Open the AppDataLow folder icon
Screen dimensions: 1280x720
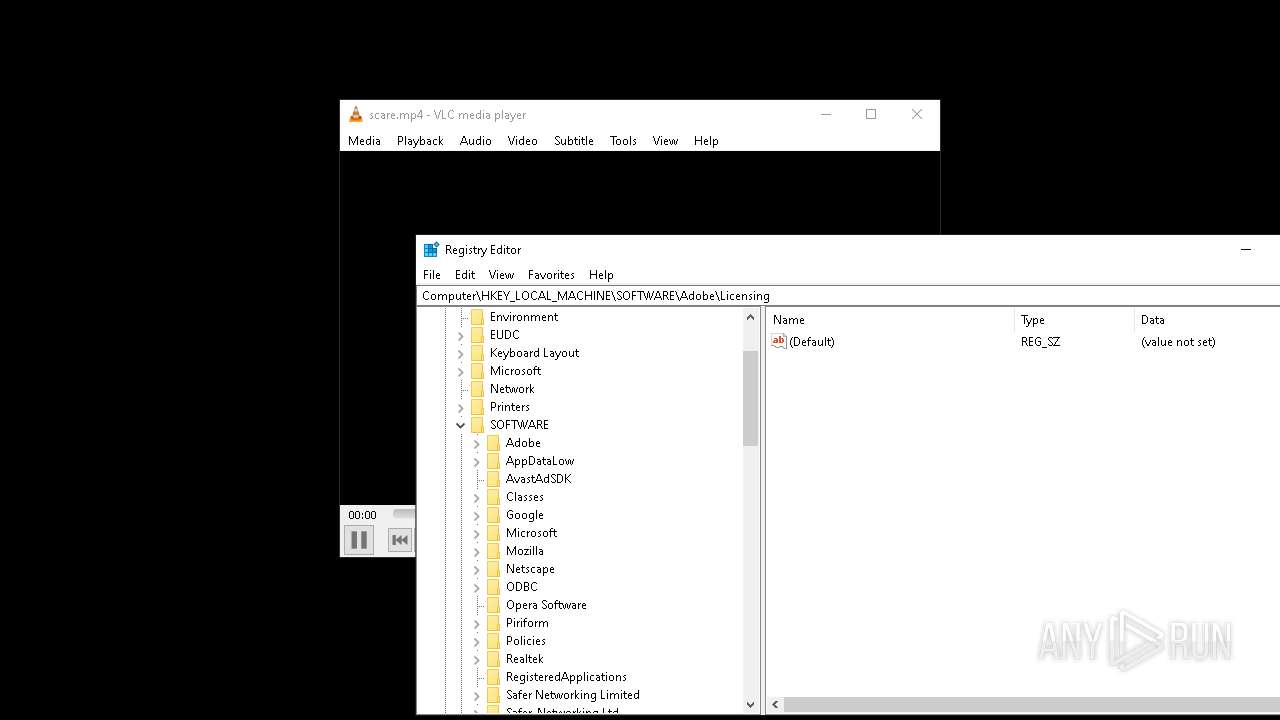pyautogui.click(x=493, y=461)
